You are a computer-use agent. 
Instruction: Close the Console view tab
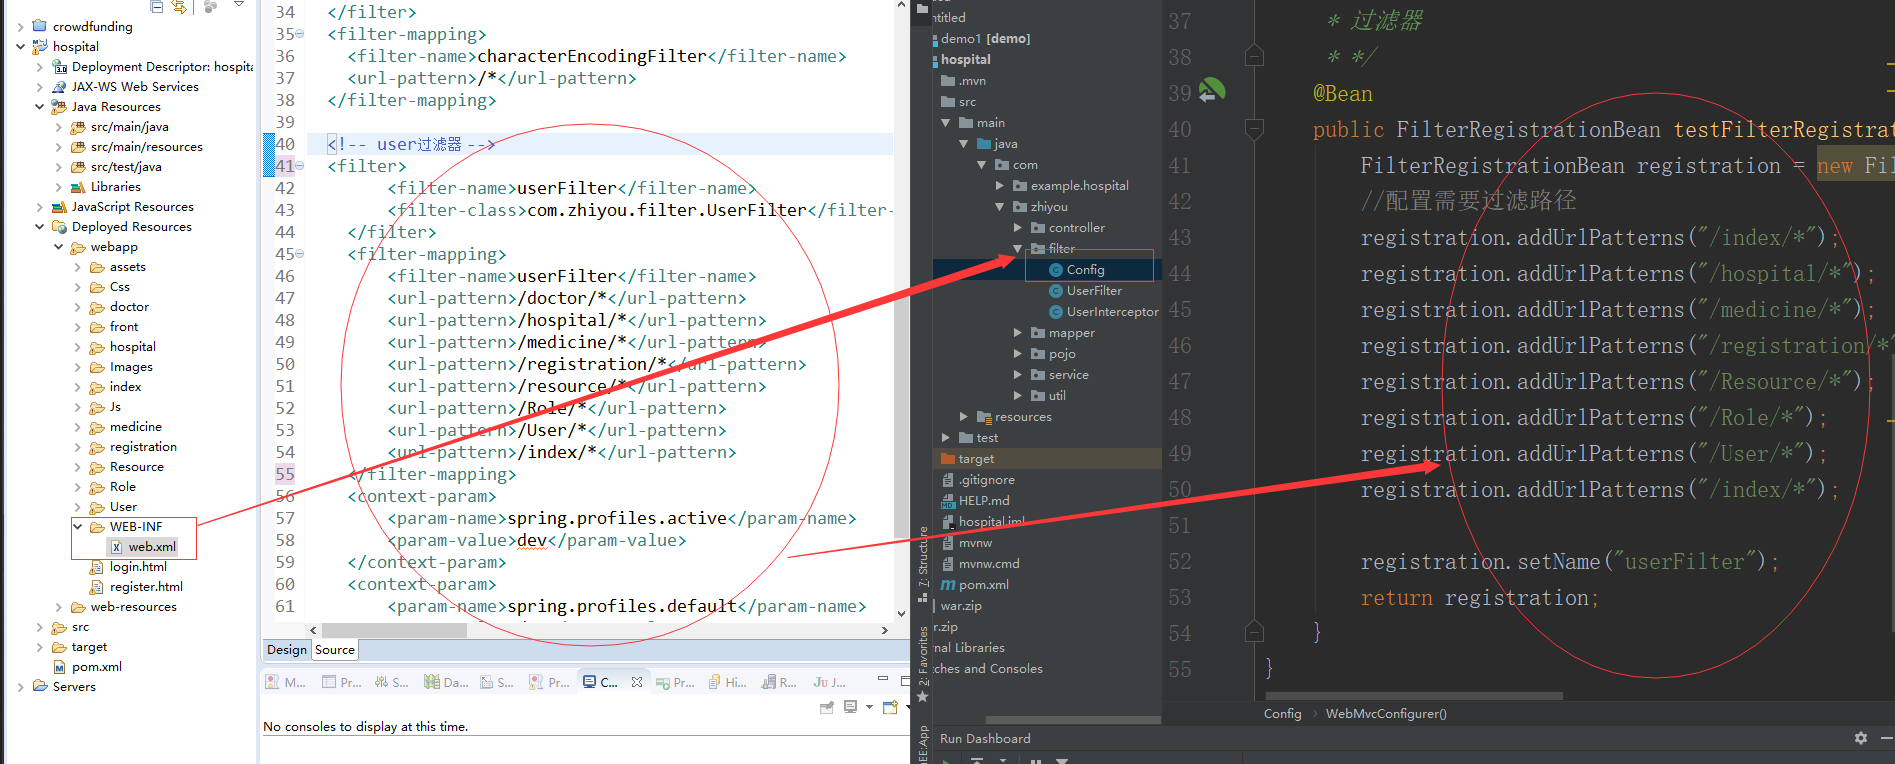tap(637, 682)
